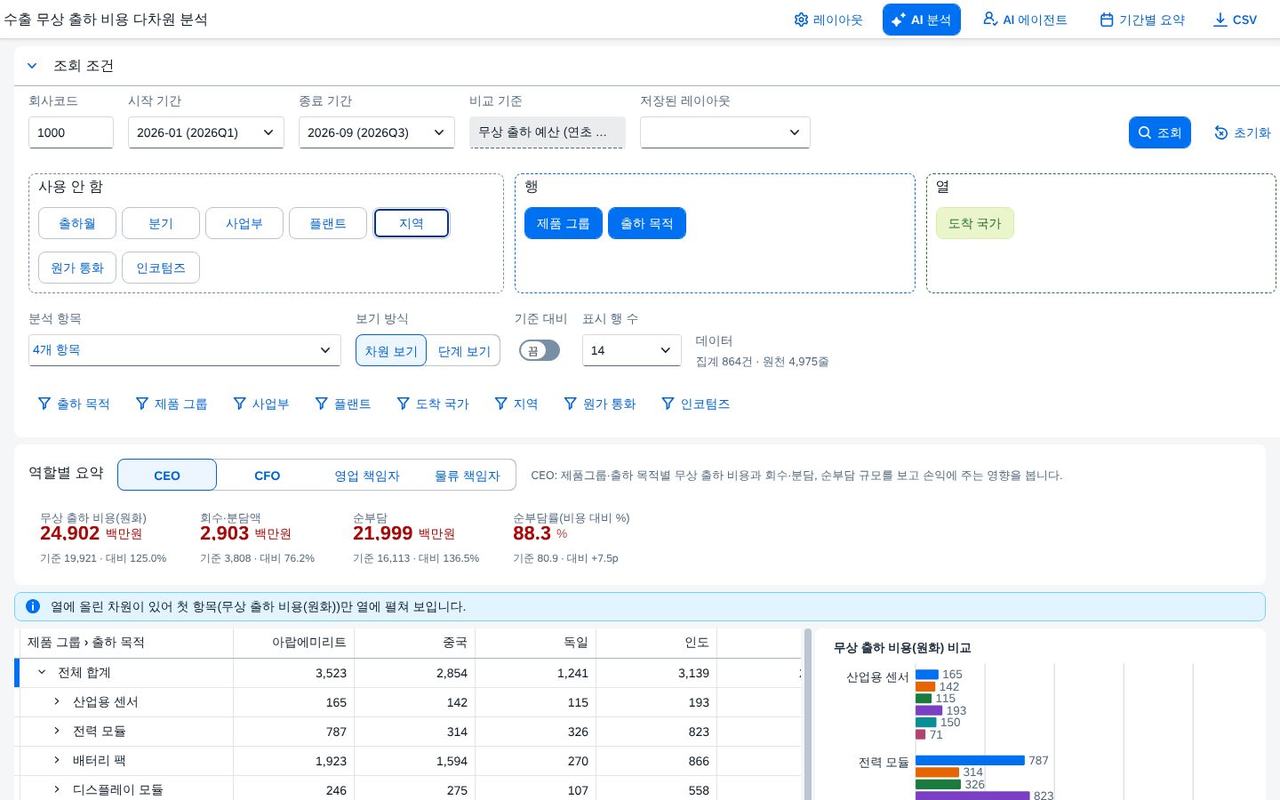Viewport: 1280px width, 800px height.
Task: Switch to the CFO role tab
Action: tap(267, 475)
